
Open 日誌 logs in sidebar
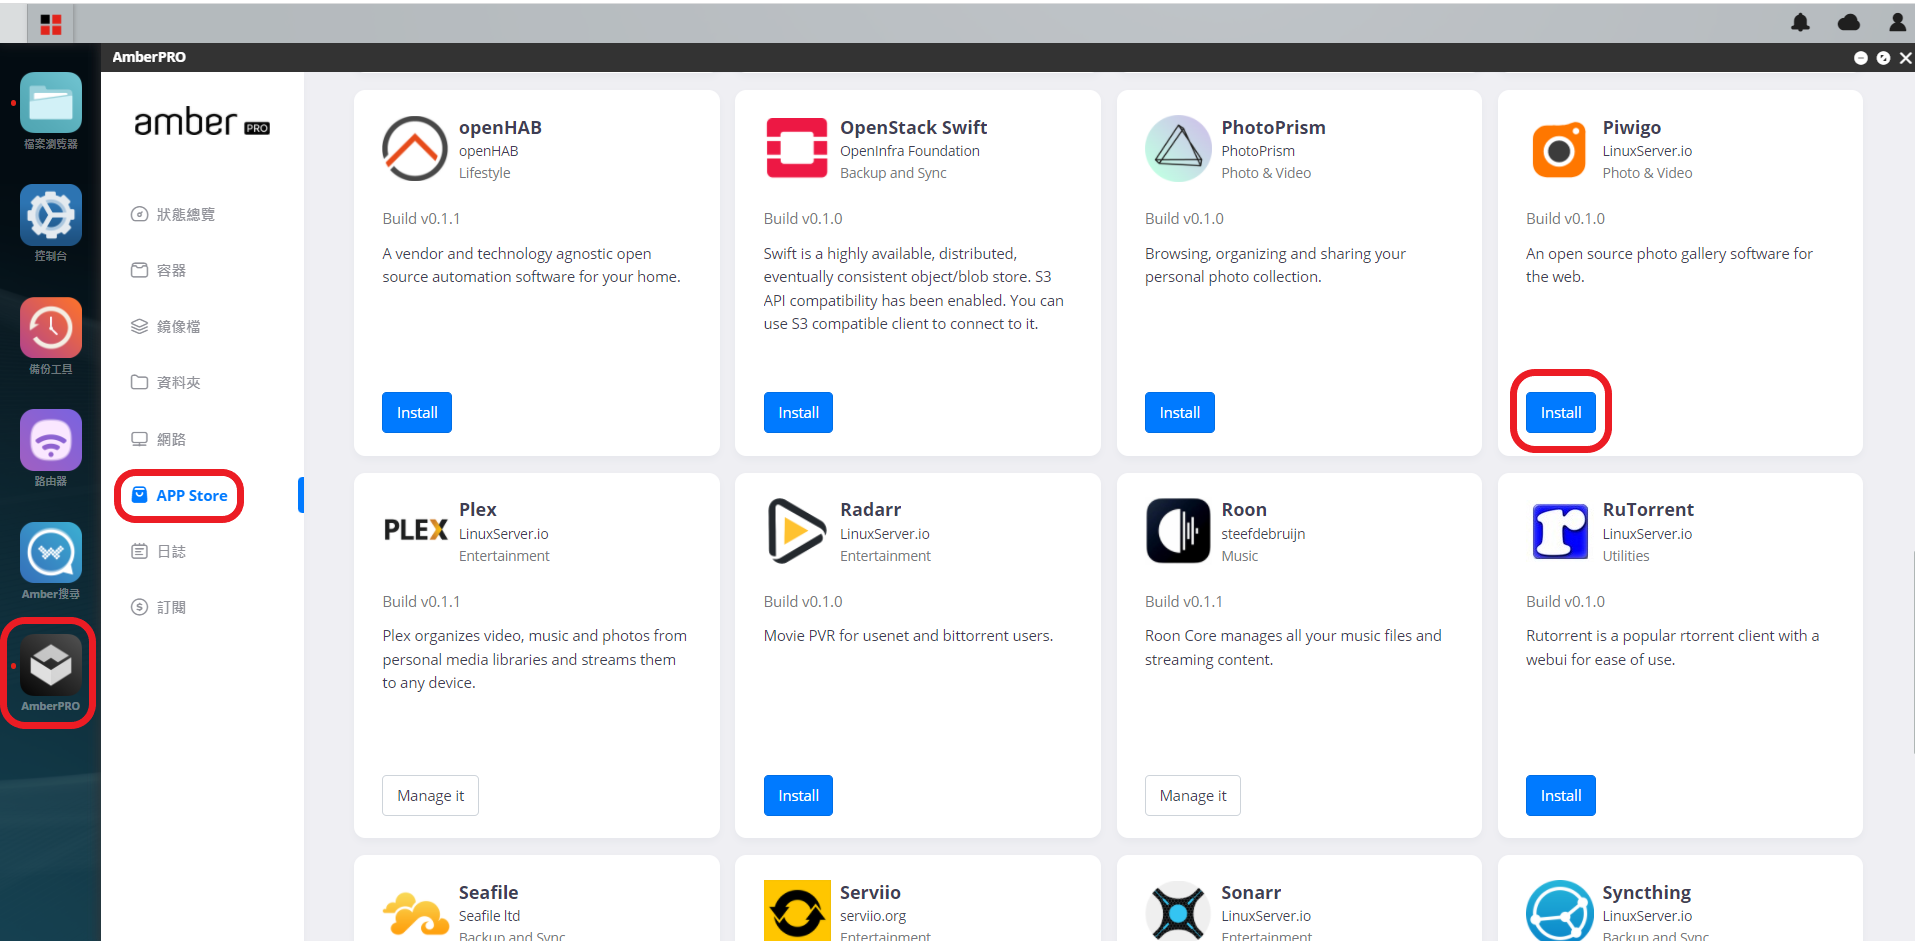coord(159,551)
